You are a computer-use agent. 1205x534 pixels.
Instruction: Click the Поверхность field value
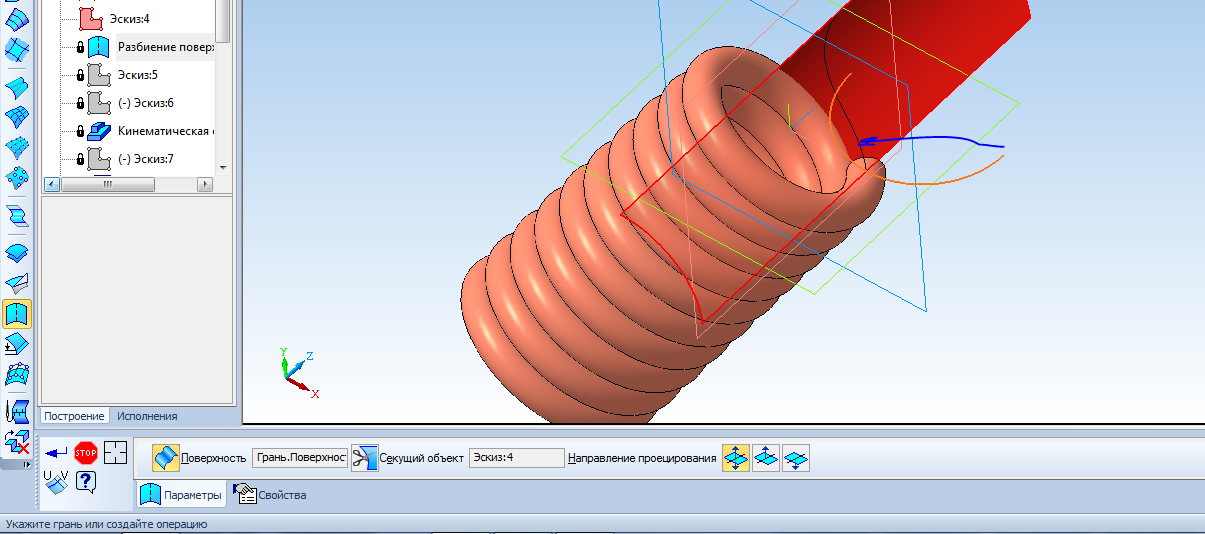[x=300, y=458]
